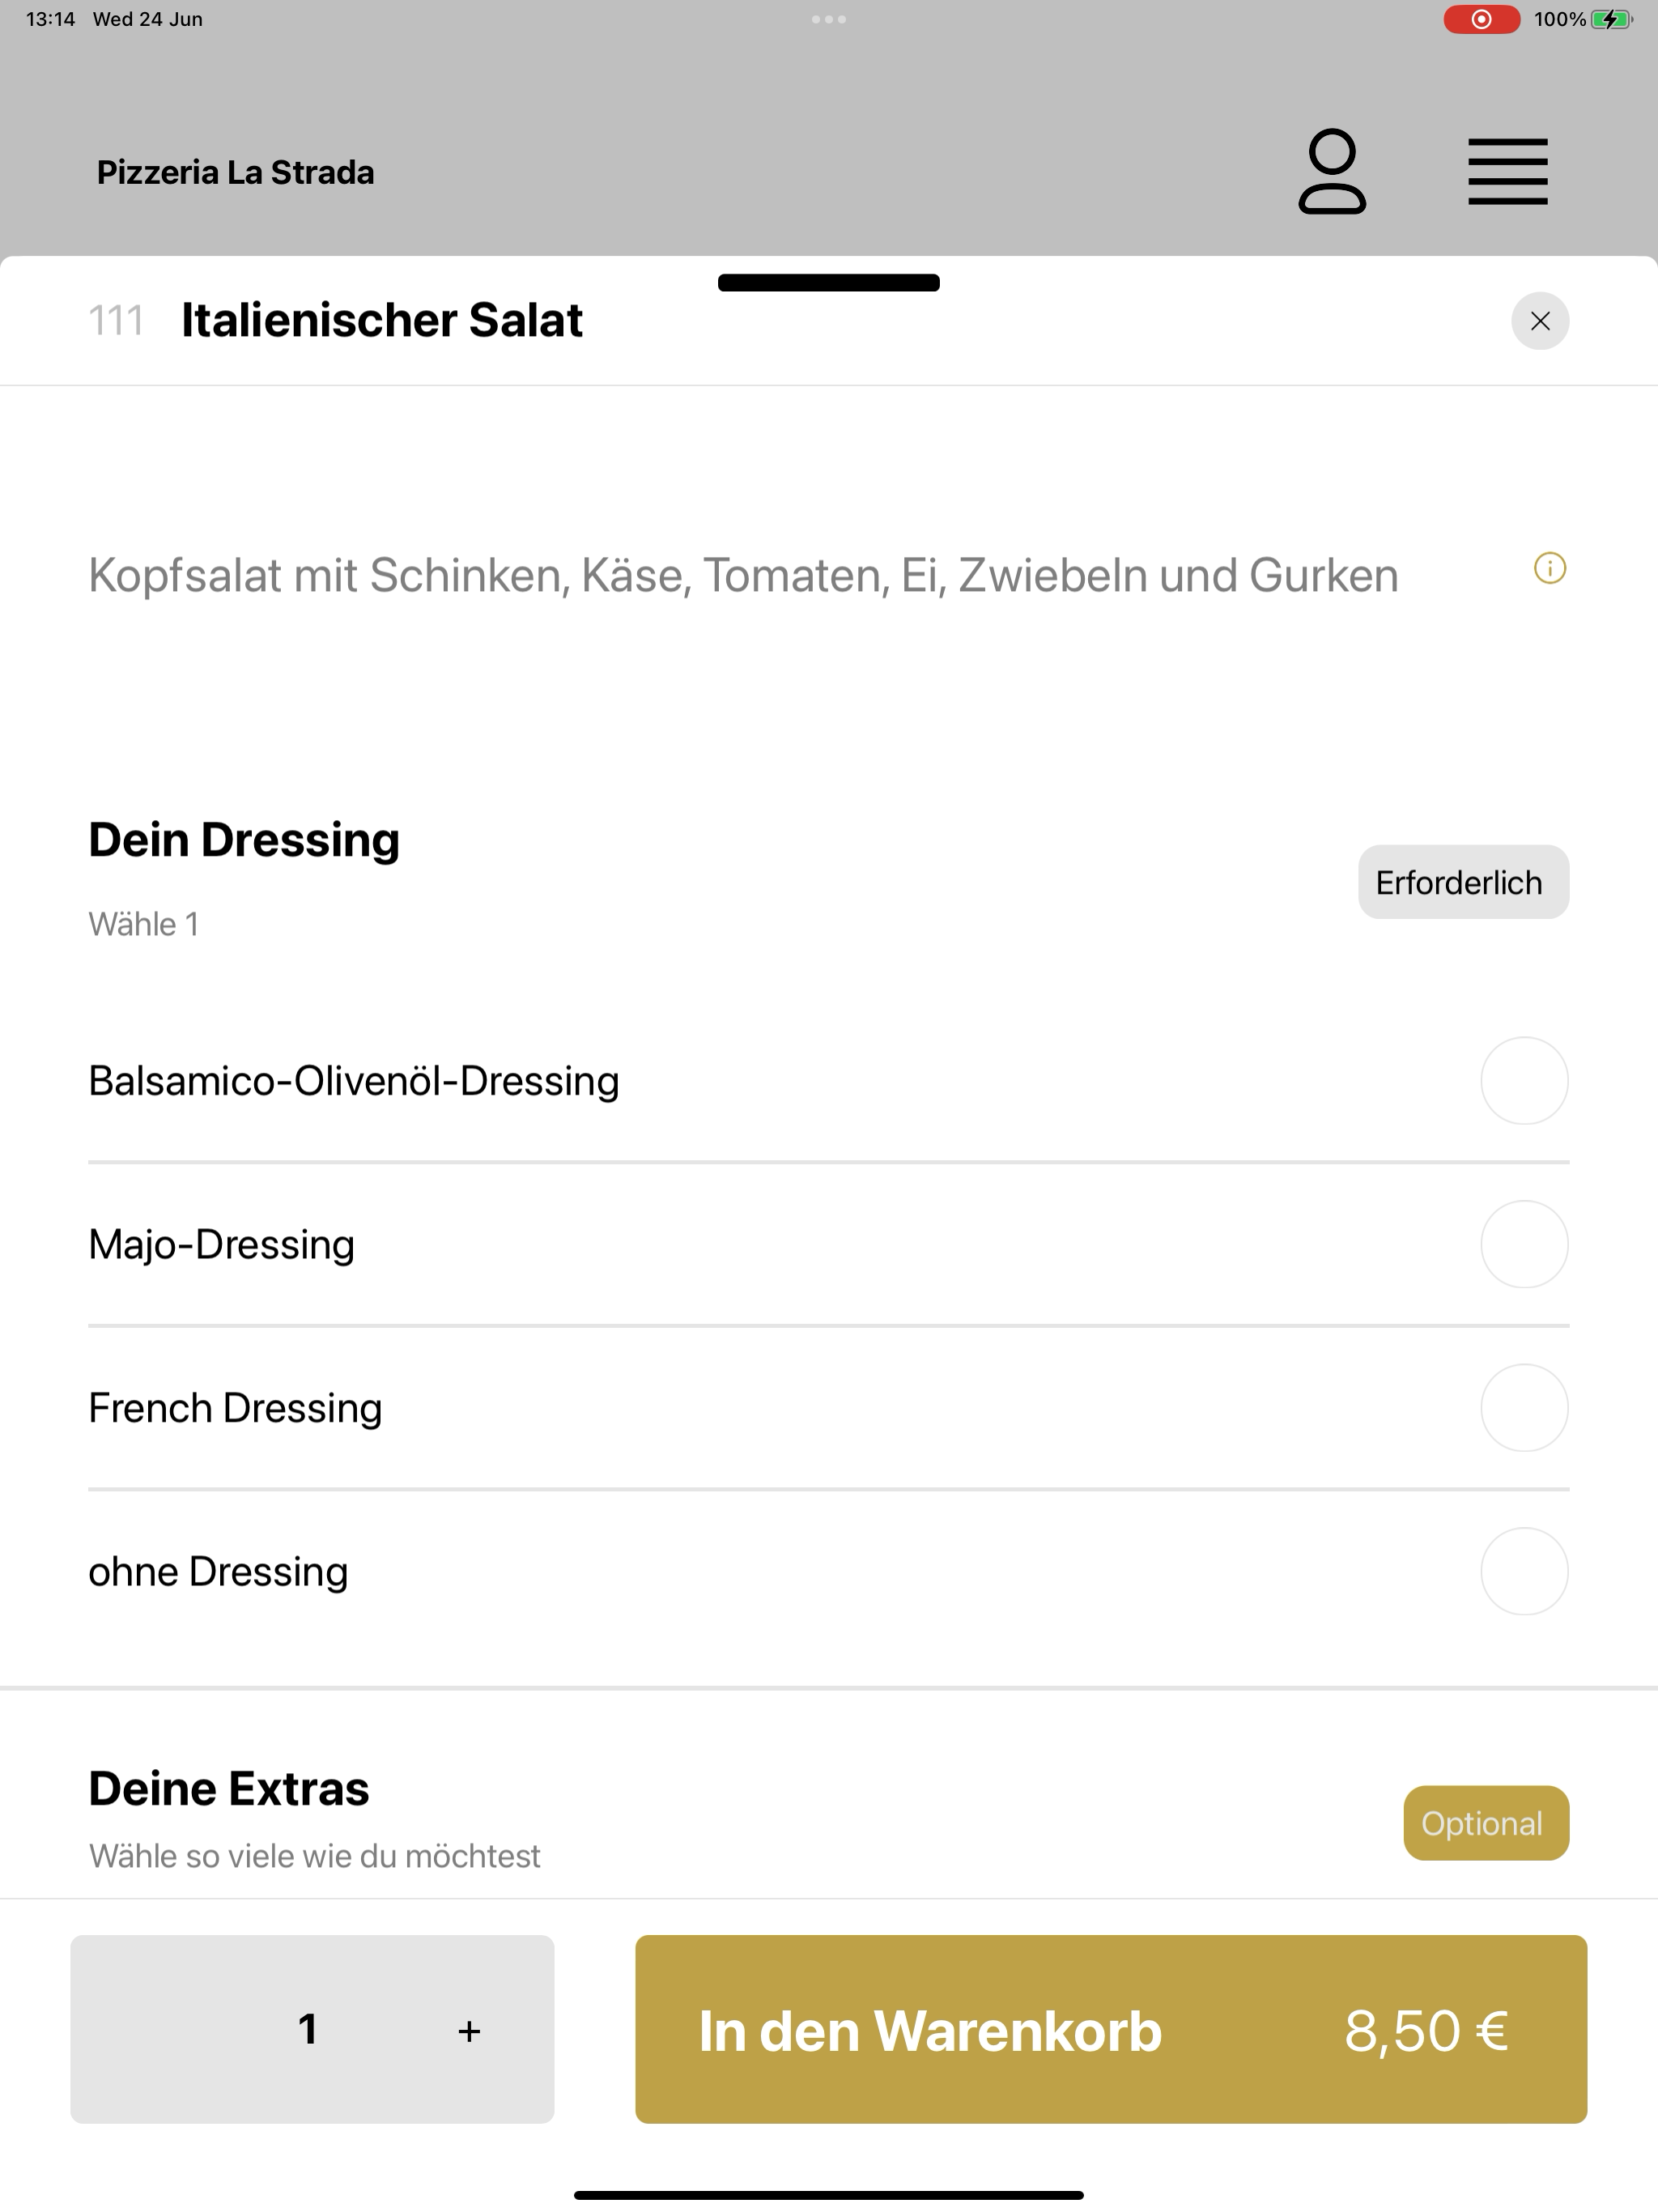Tap the screen recording indicator
The height and width of the screenshot is (2212, 1658).
coord(1481,19)
